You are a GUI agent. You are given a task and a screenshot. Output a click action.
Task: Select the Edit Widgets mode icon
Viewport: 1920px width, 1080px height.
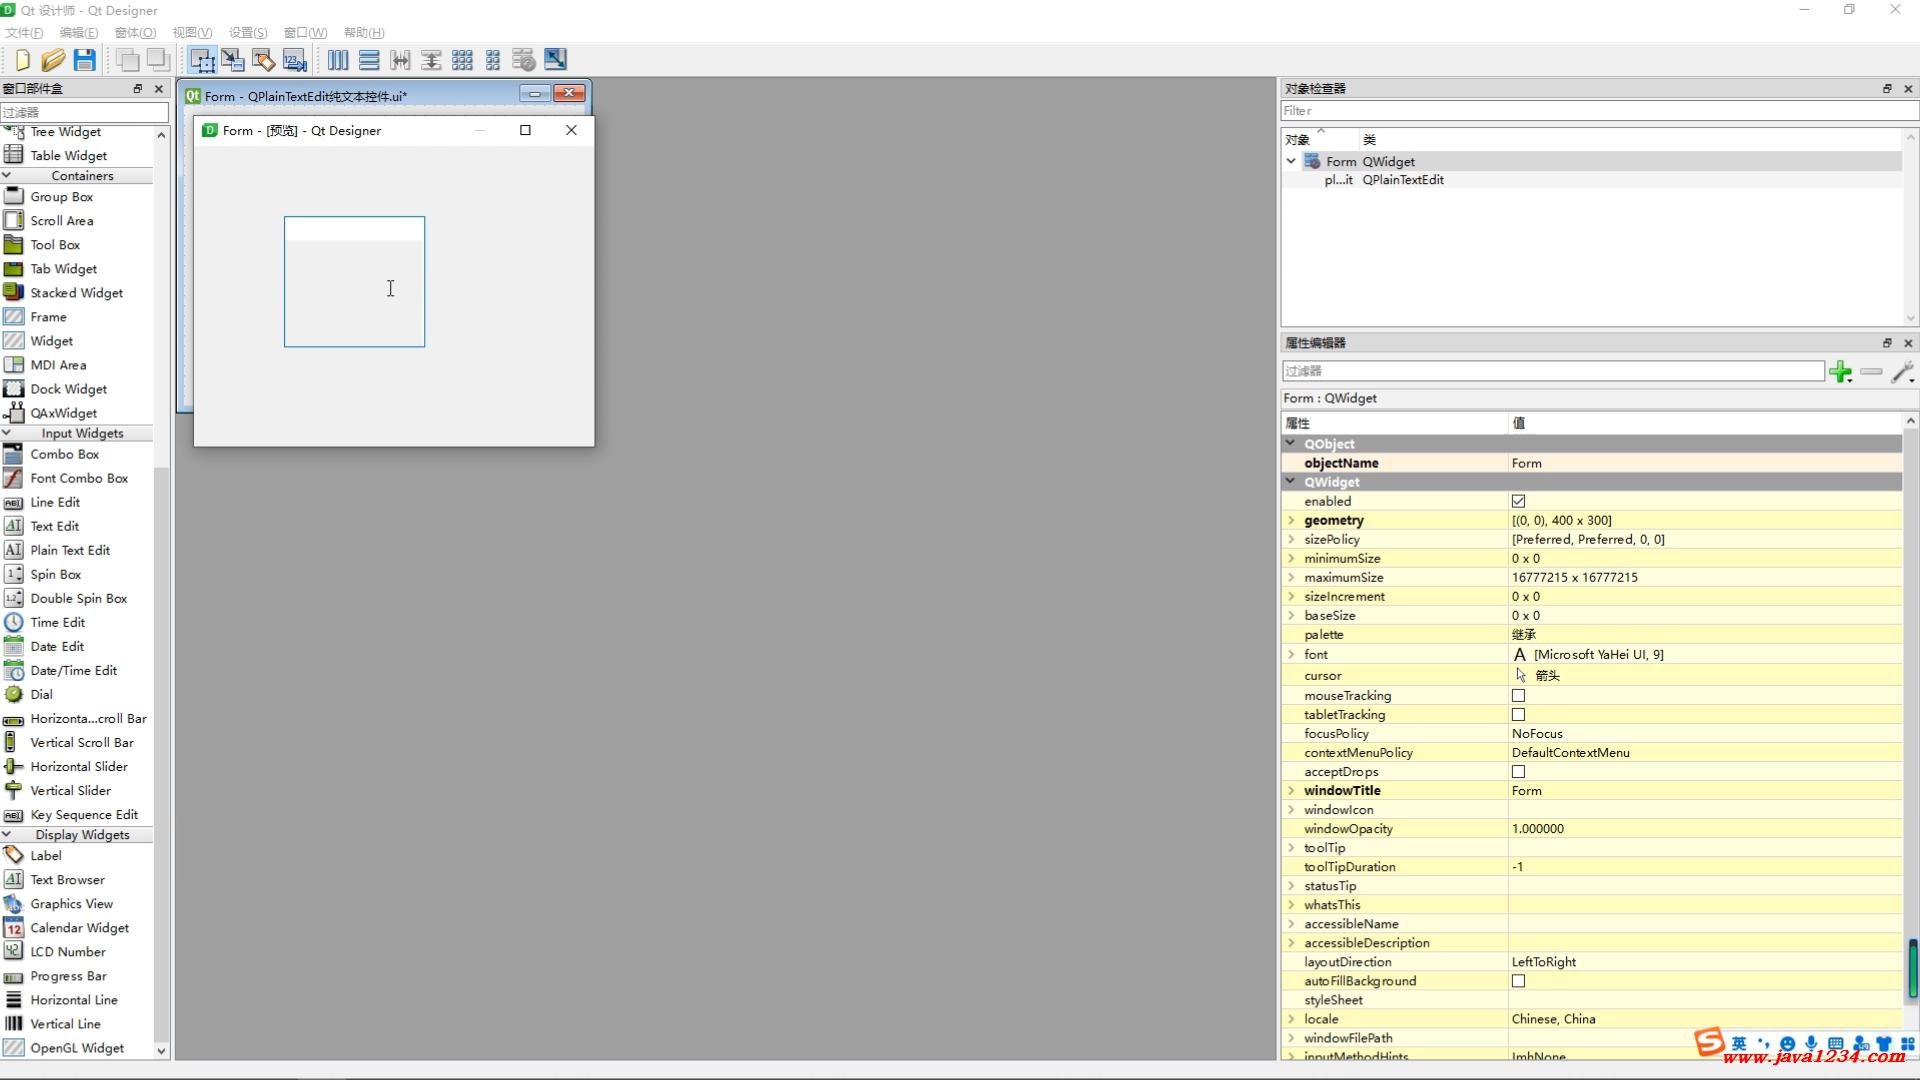[202, 60]
